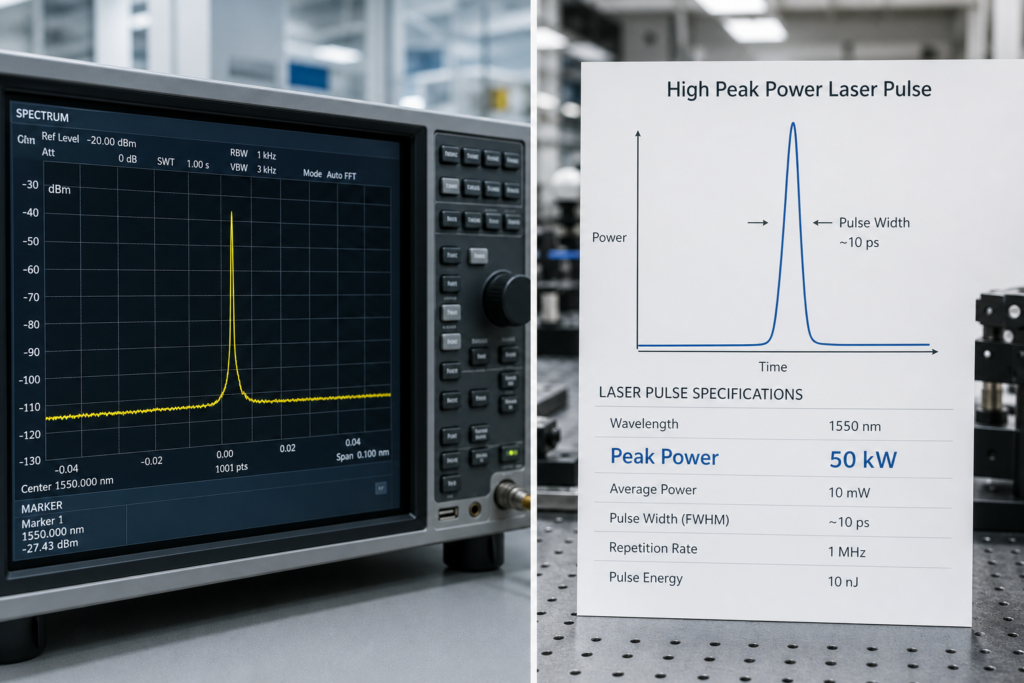Click the Mode Auto FFT label
Screen dimensions: 1024x683
pos(329,174)
